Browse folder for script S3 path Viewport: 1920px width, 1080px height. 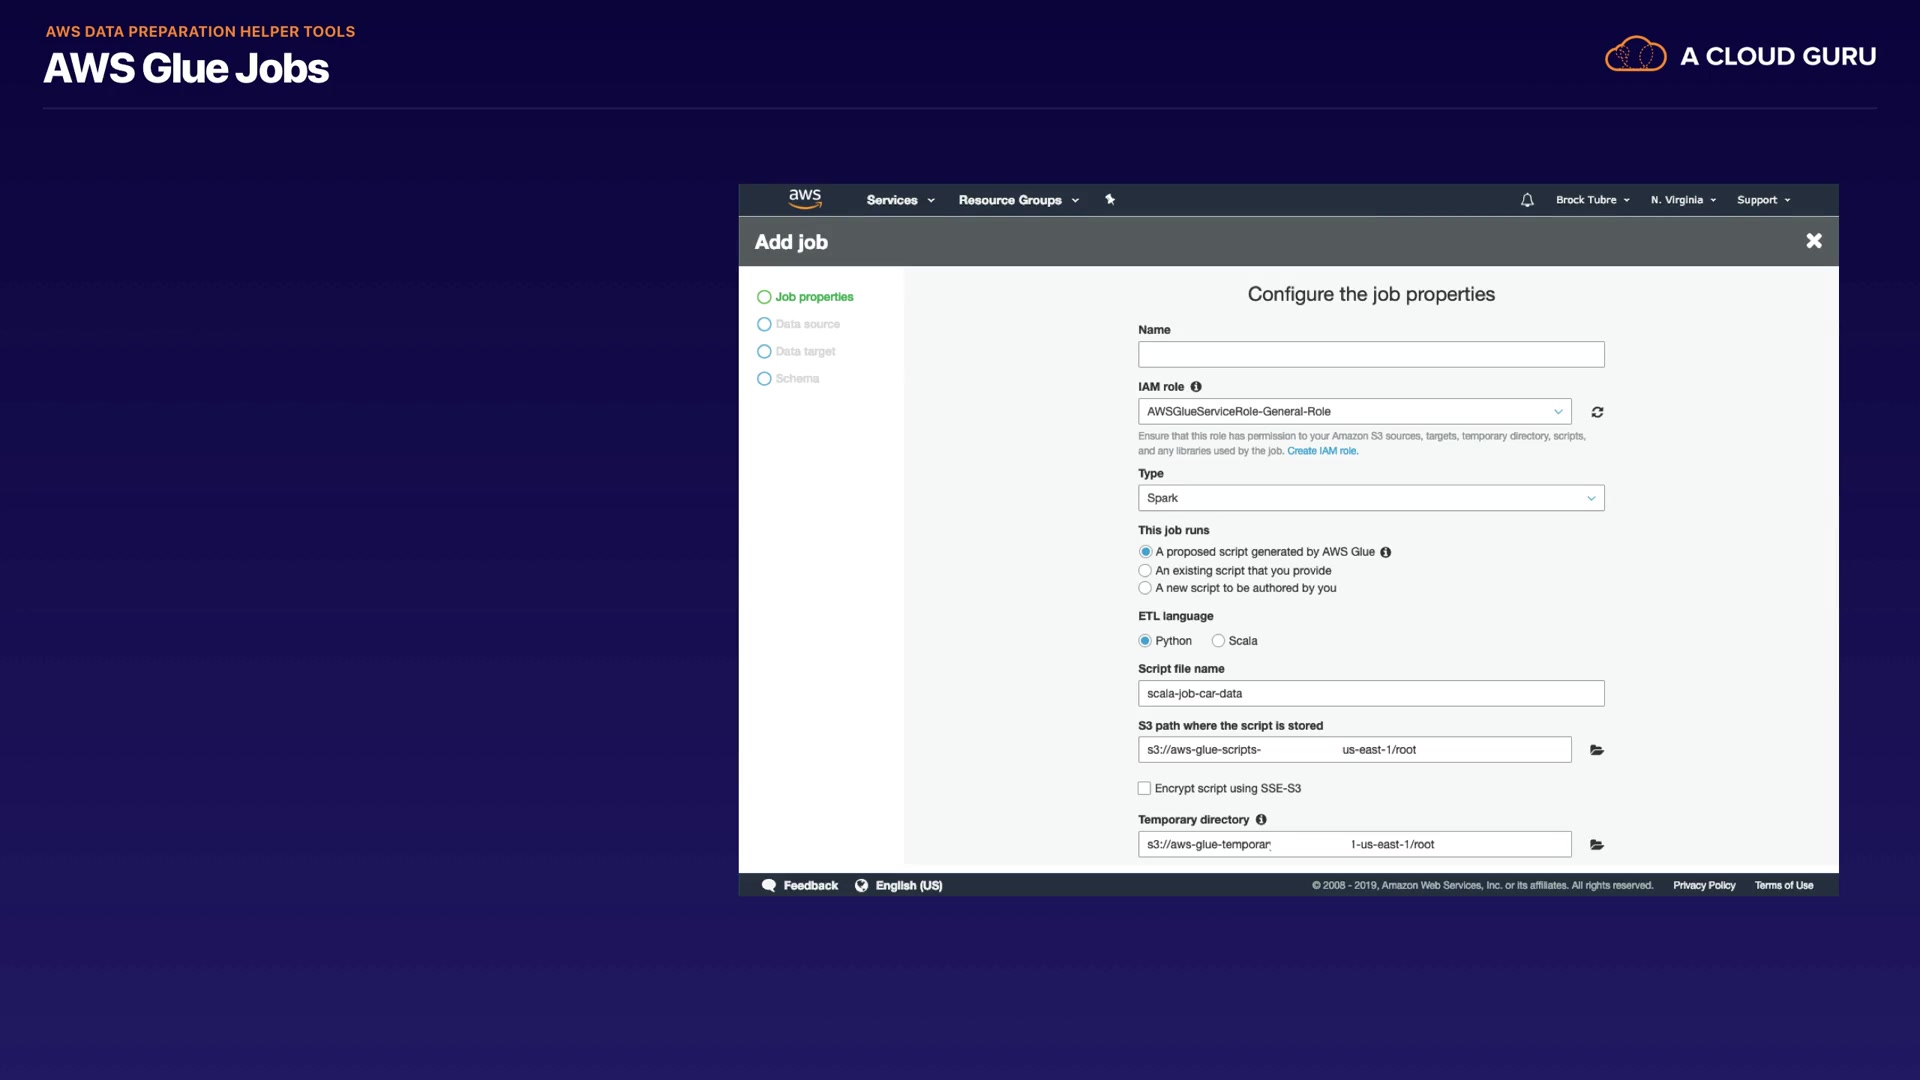pos(1597,750)
